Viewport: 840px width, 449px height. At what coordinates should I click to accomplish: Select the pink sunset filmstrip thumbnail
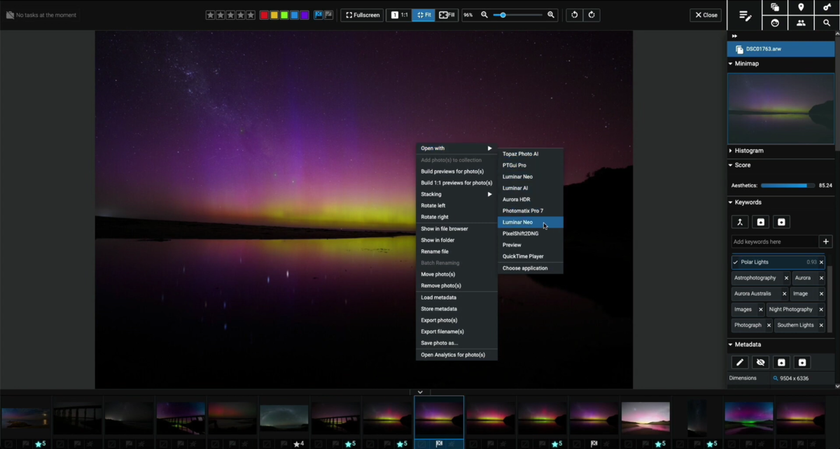(646, 418)
